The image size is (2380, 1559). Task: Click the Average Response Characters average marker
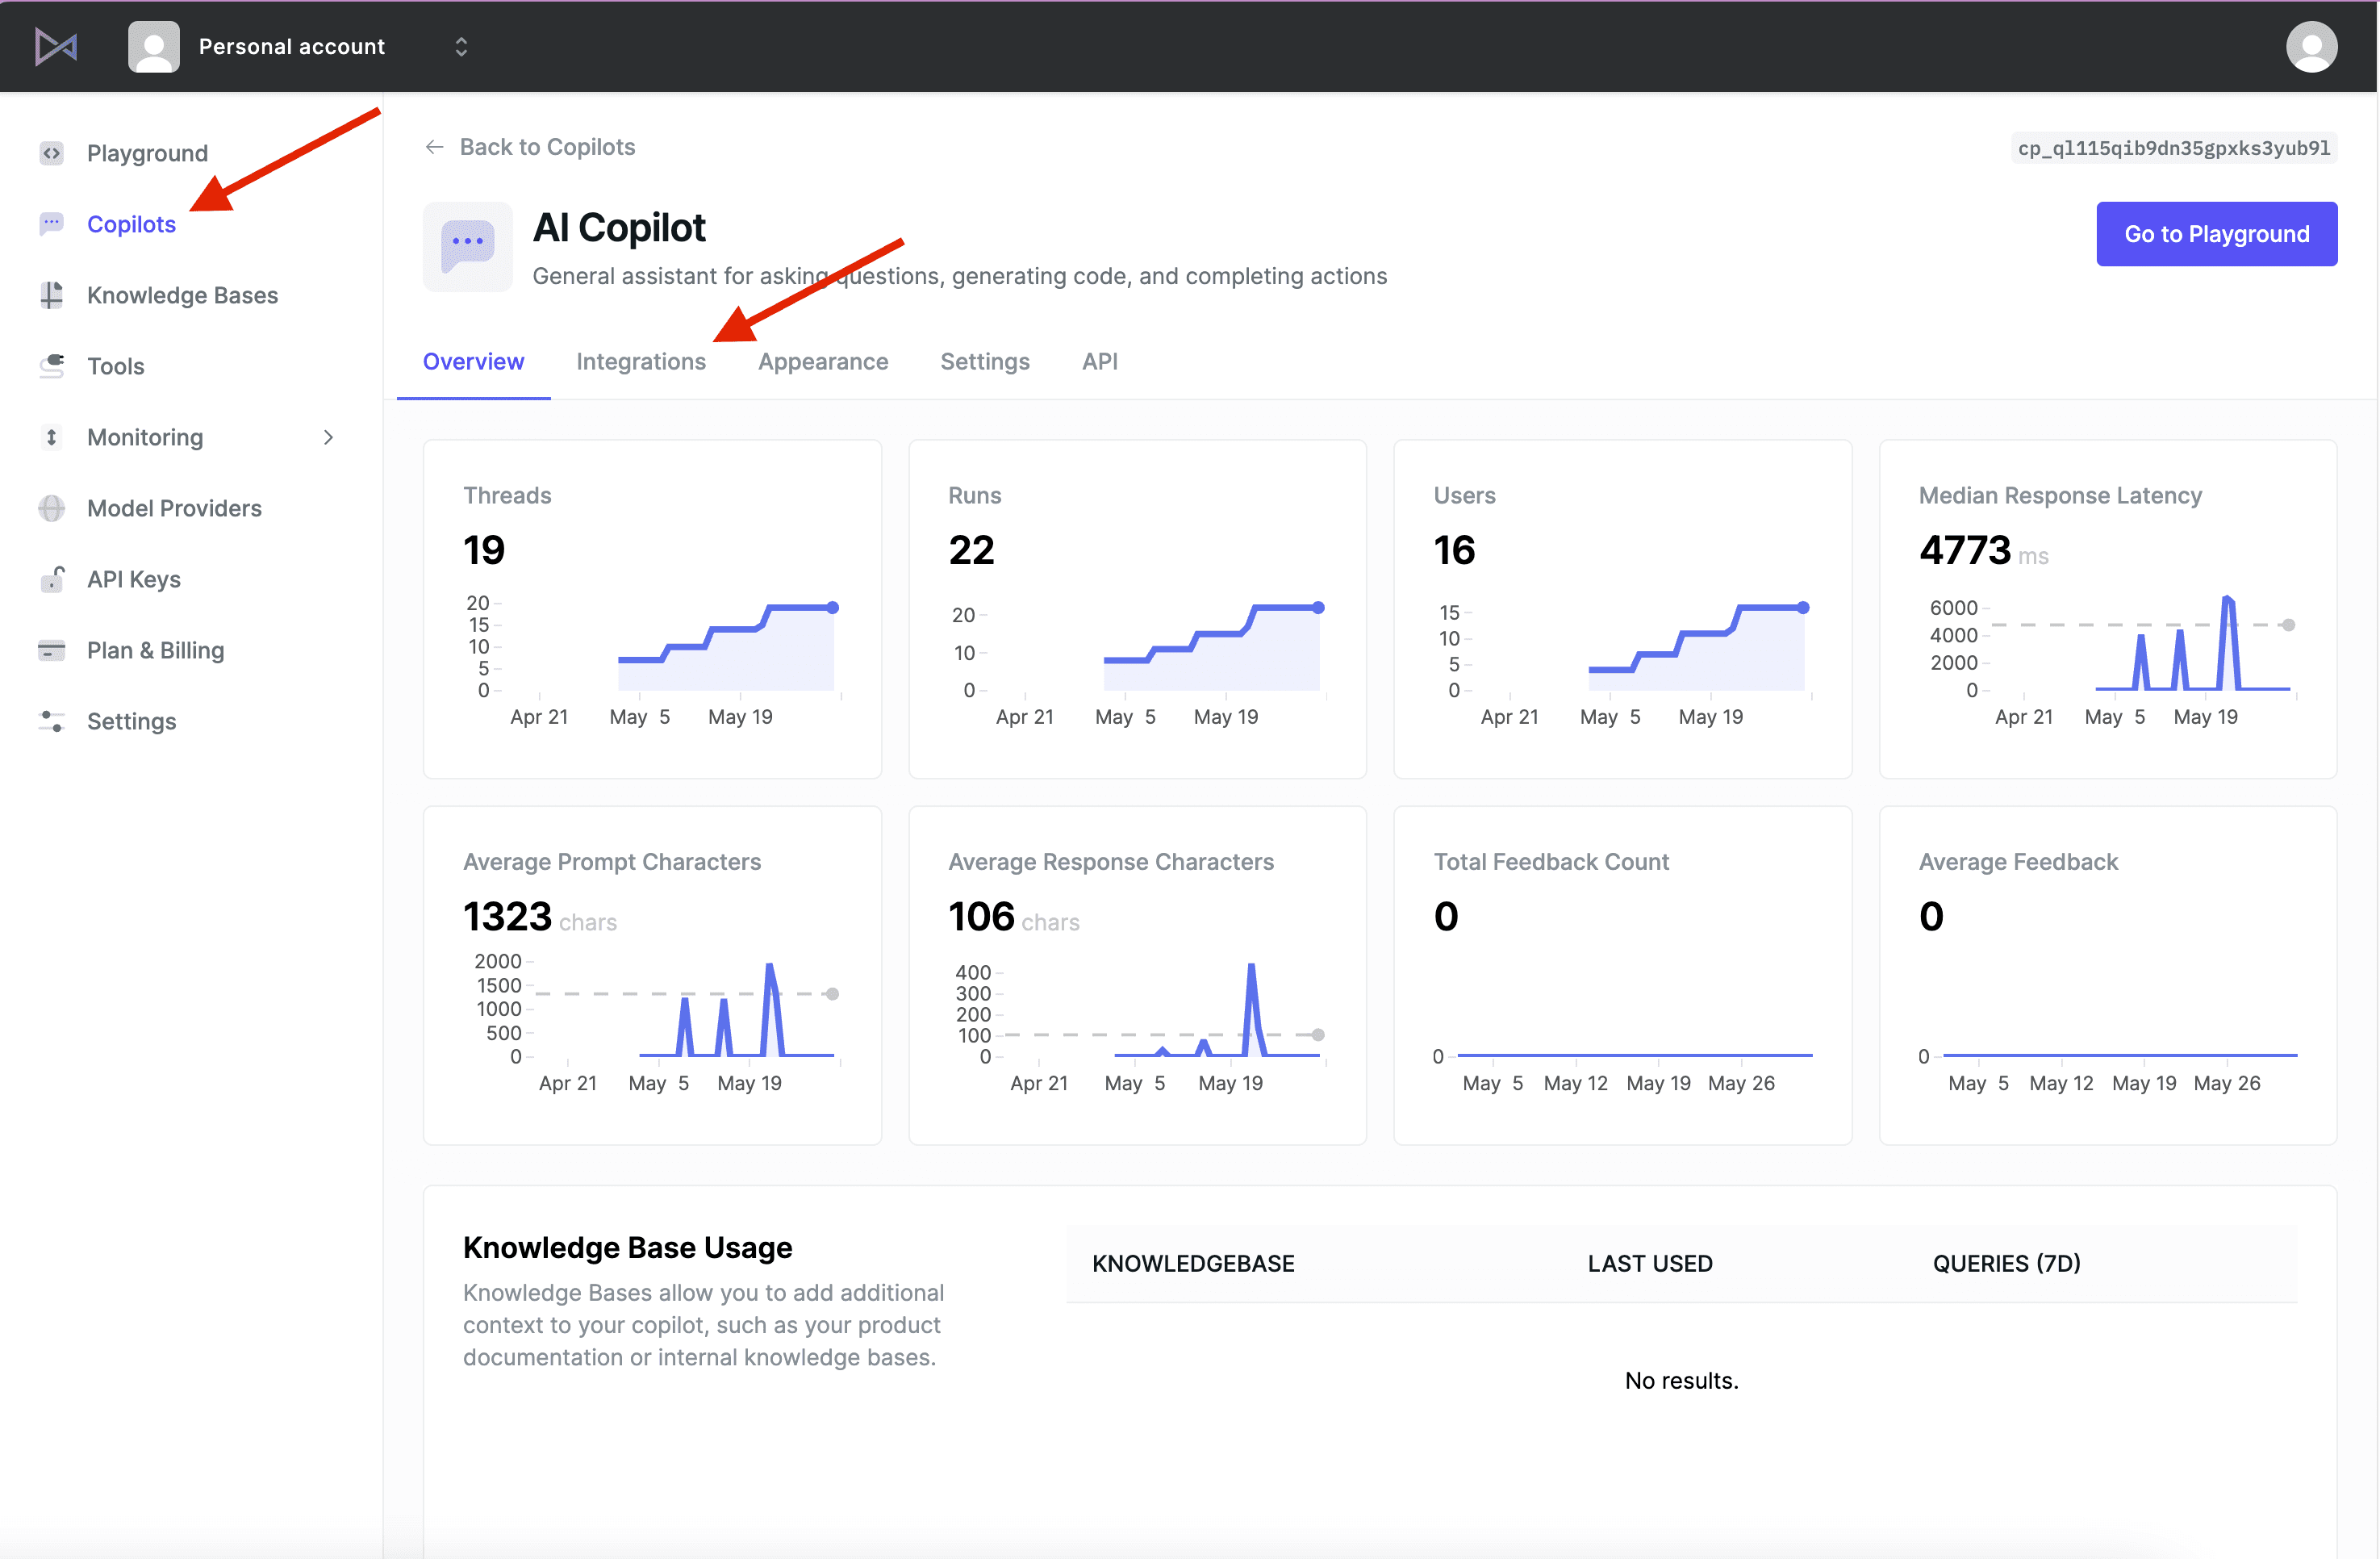pyautogui.click(x=1318, y=1035)
